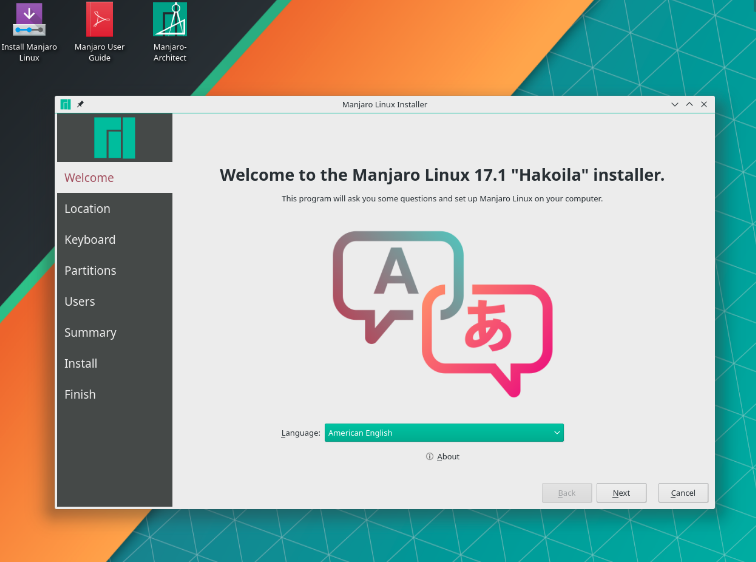Select the Location step in sidebar
Viewport: 756px width, 562px height.
115,209
